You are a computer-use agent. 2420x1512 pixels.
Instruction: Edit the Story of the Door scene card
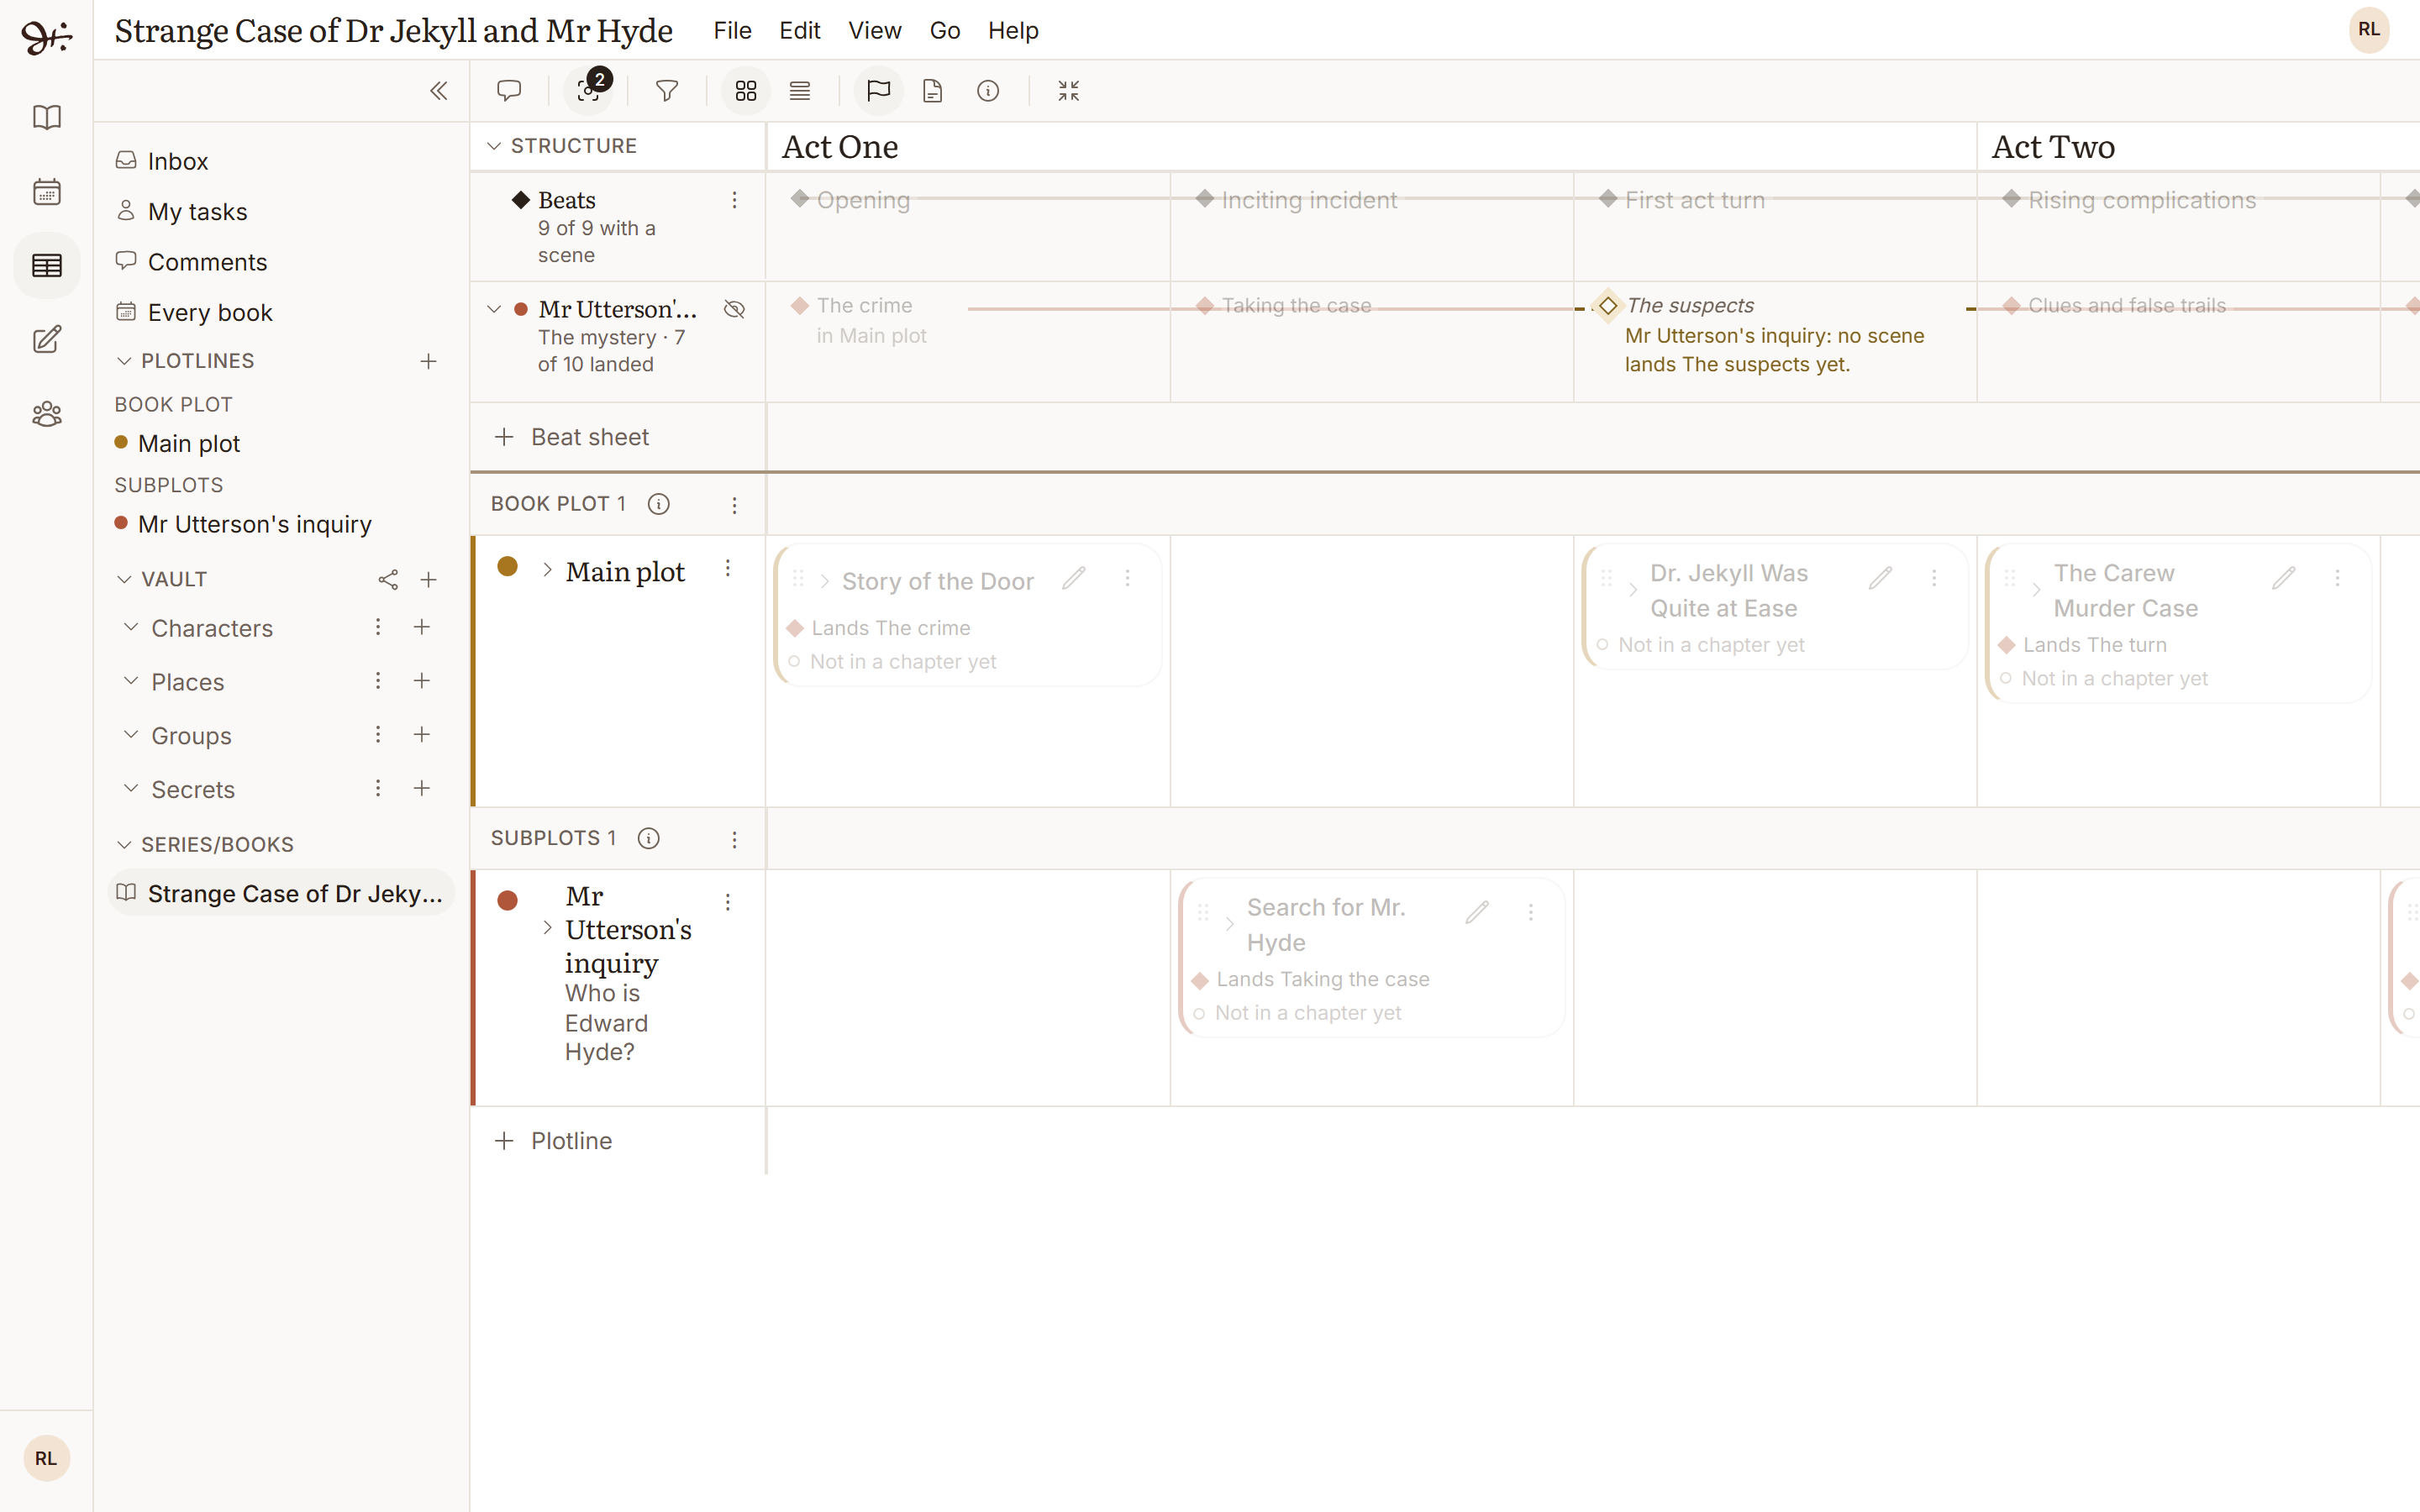coord(1074,579)
